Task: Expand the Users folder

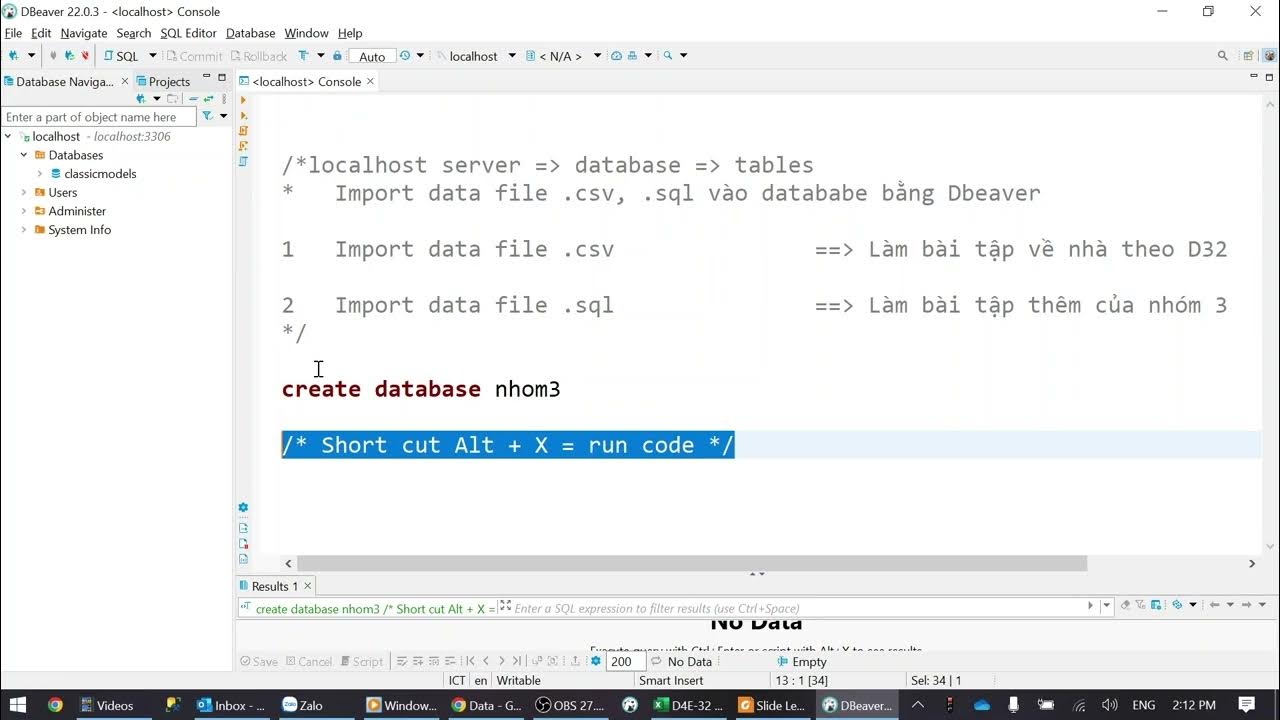Action: click(24, 192)
